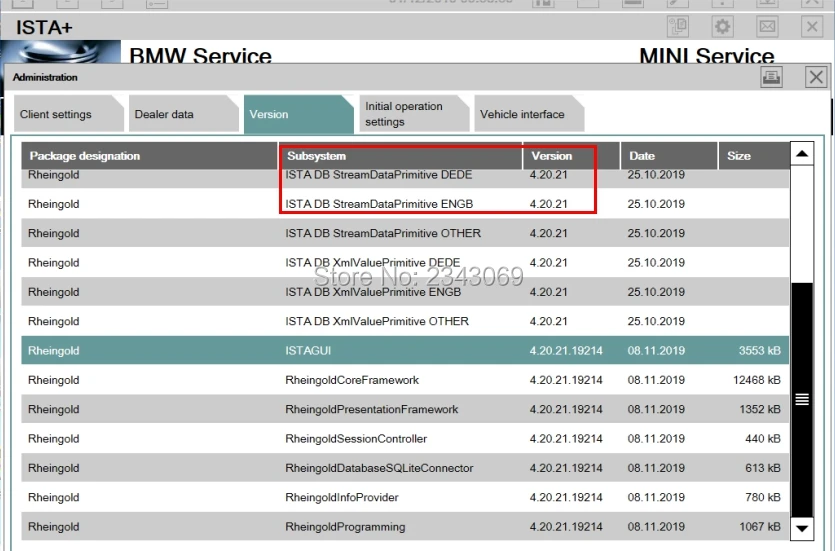Select the RheingoldDatabaseSQLiteConnector entry
This screenshot has height=551, width=835.
point(379,468)
